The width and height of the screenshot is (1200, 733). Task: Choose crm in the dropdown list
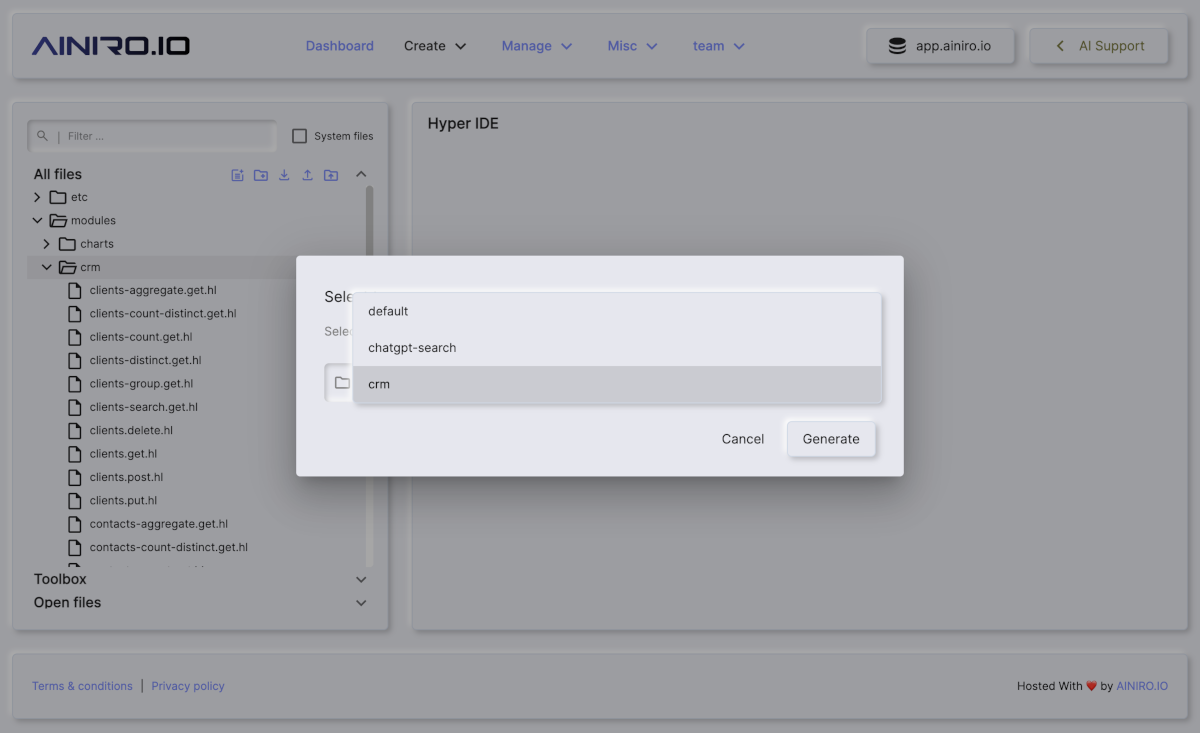617,384
